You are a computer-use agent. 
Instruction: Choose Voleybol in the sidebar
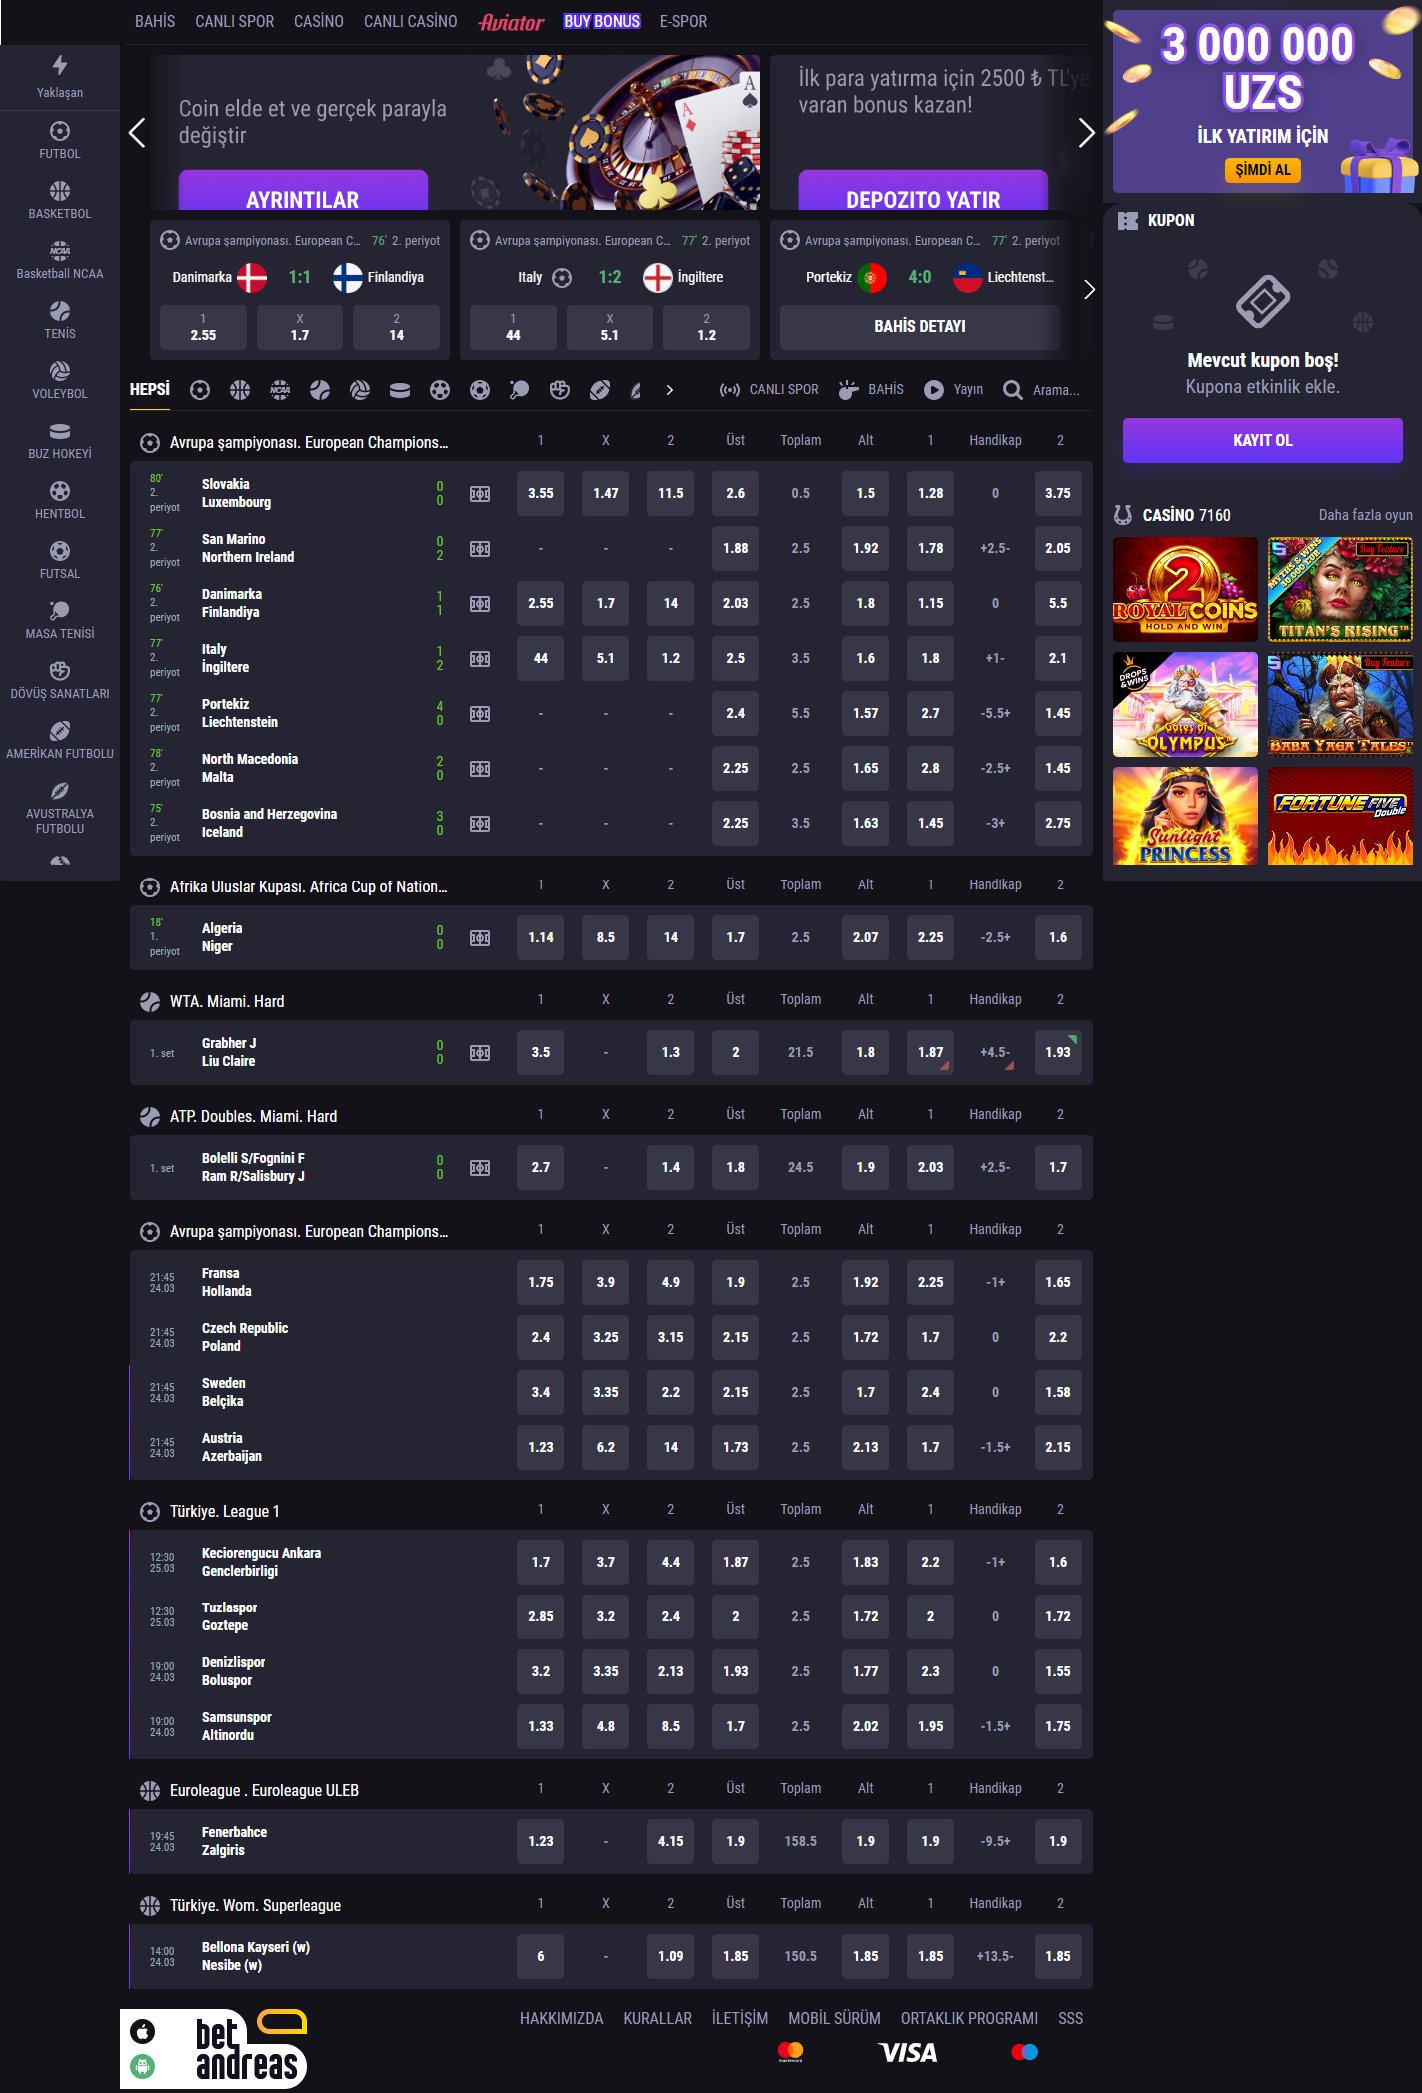[60, 380]
